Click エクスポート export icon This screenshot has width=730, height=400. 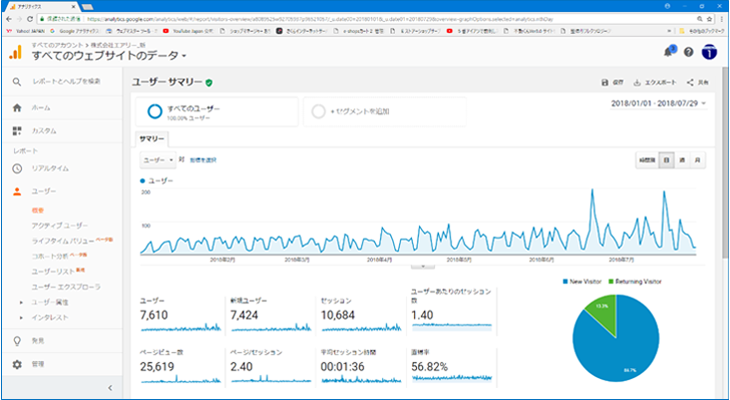point(637,82)
